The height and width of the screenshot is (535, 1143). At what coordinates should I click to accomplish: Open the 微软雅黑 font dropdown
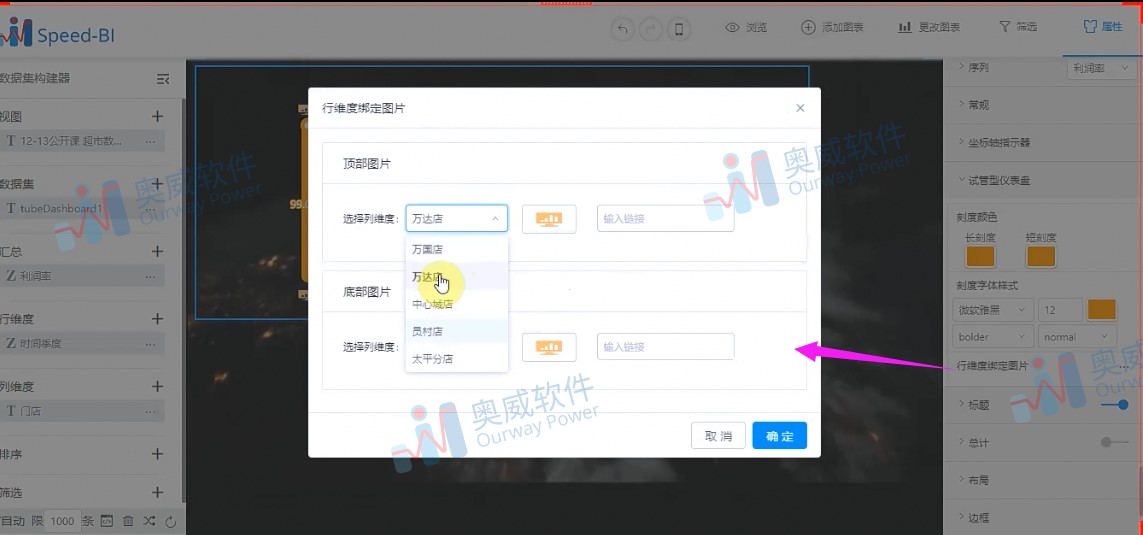pyautogui.click(x=991, y=310)
